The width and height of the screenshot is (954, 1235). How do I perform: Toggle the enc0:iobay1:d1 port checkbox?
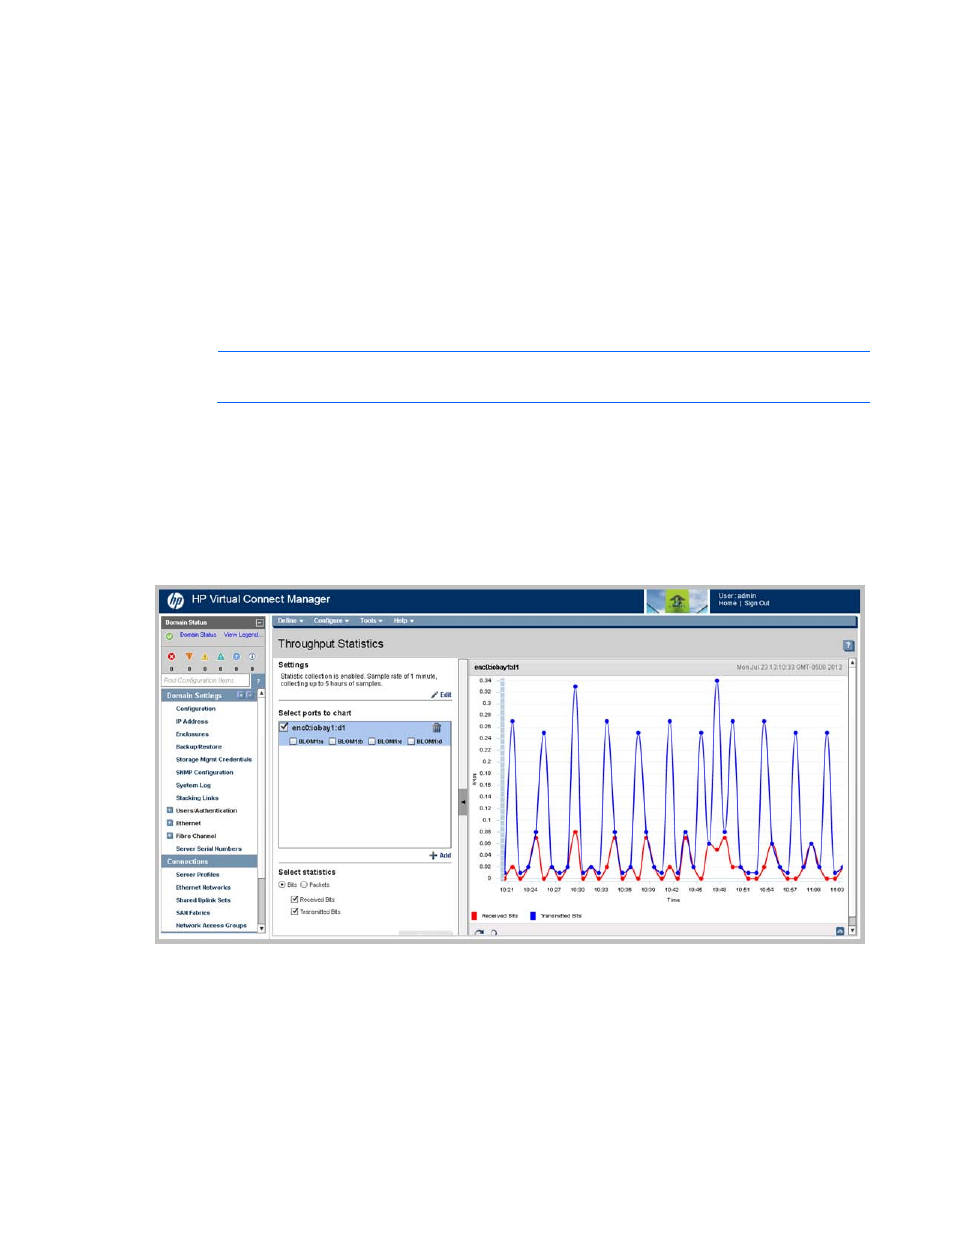pyautogui.click(x=284, y=727)
